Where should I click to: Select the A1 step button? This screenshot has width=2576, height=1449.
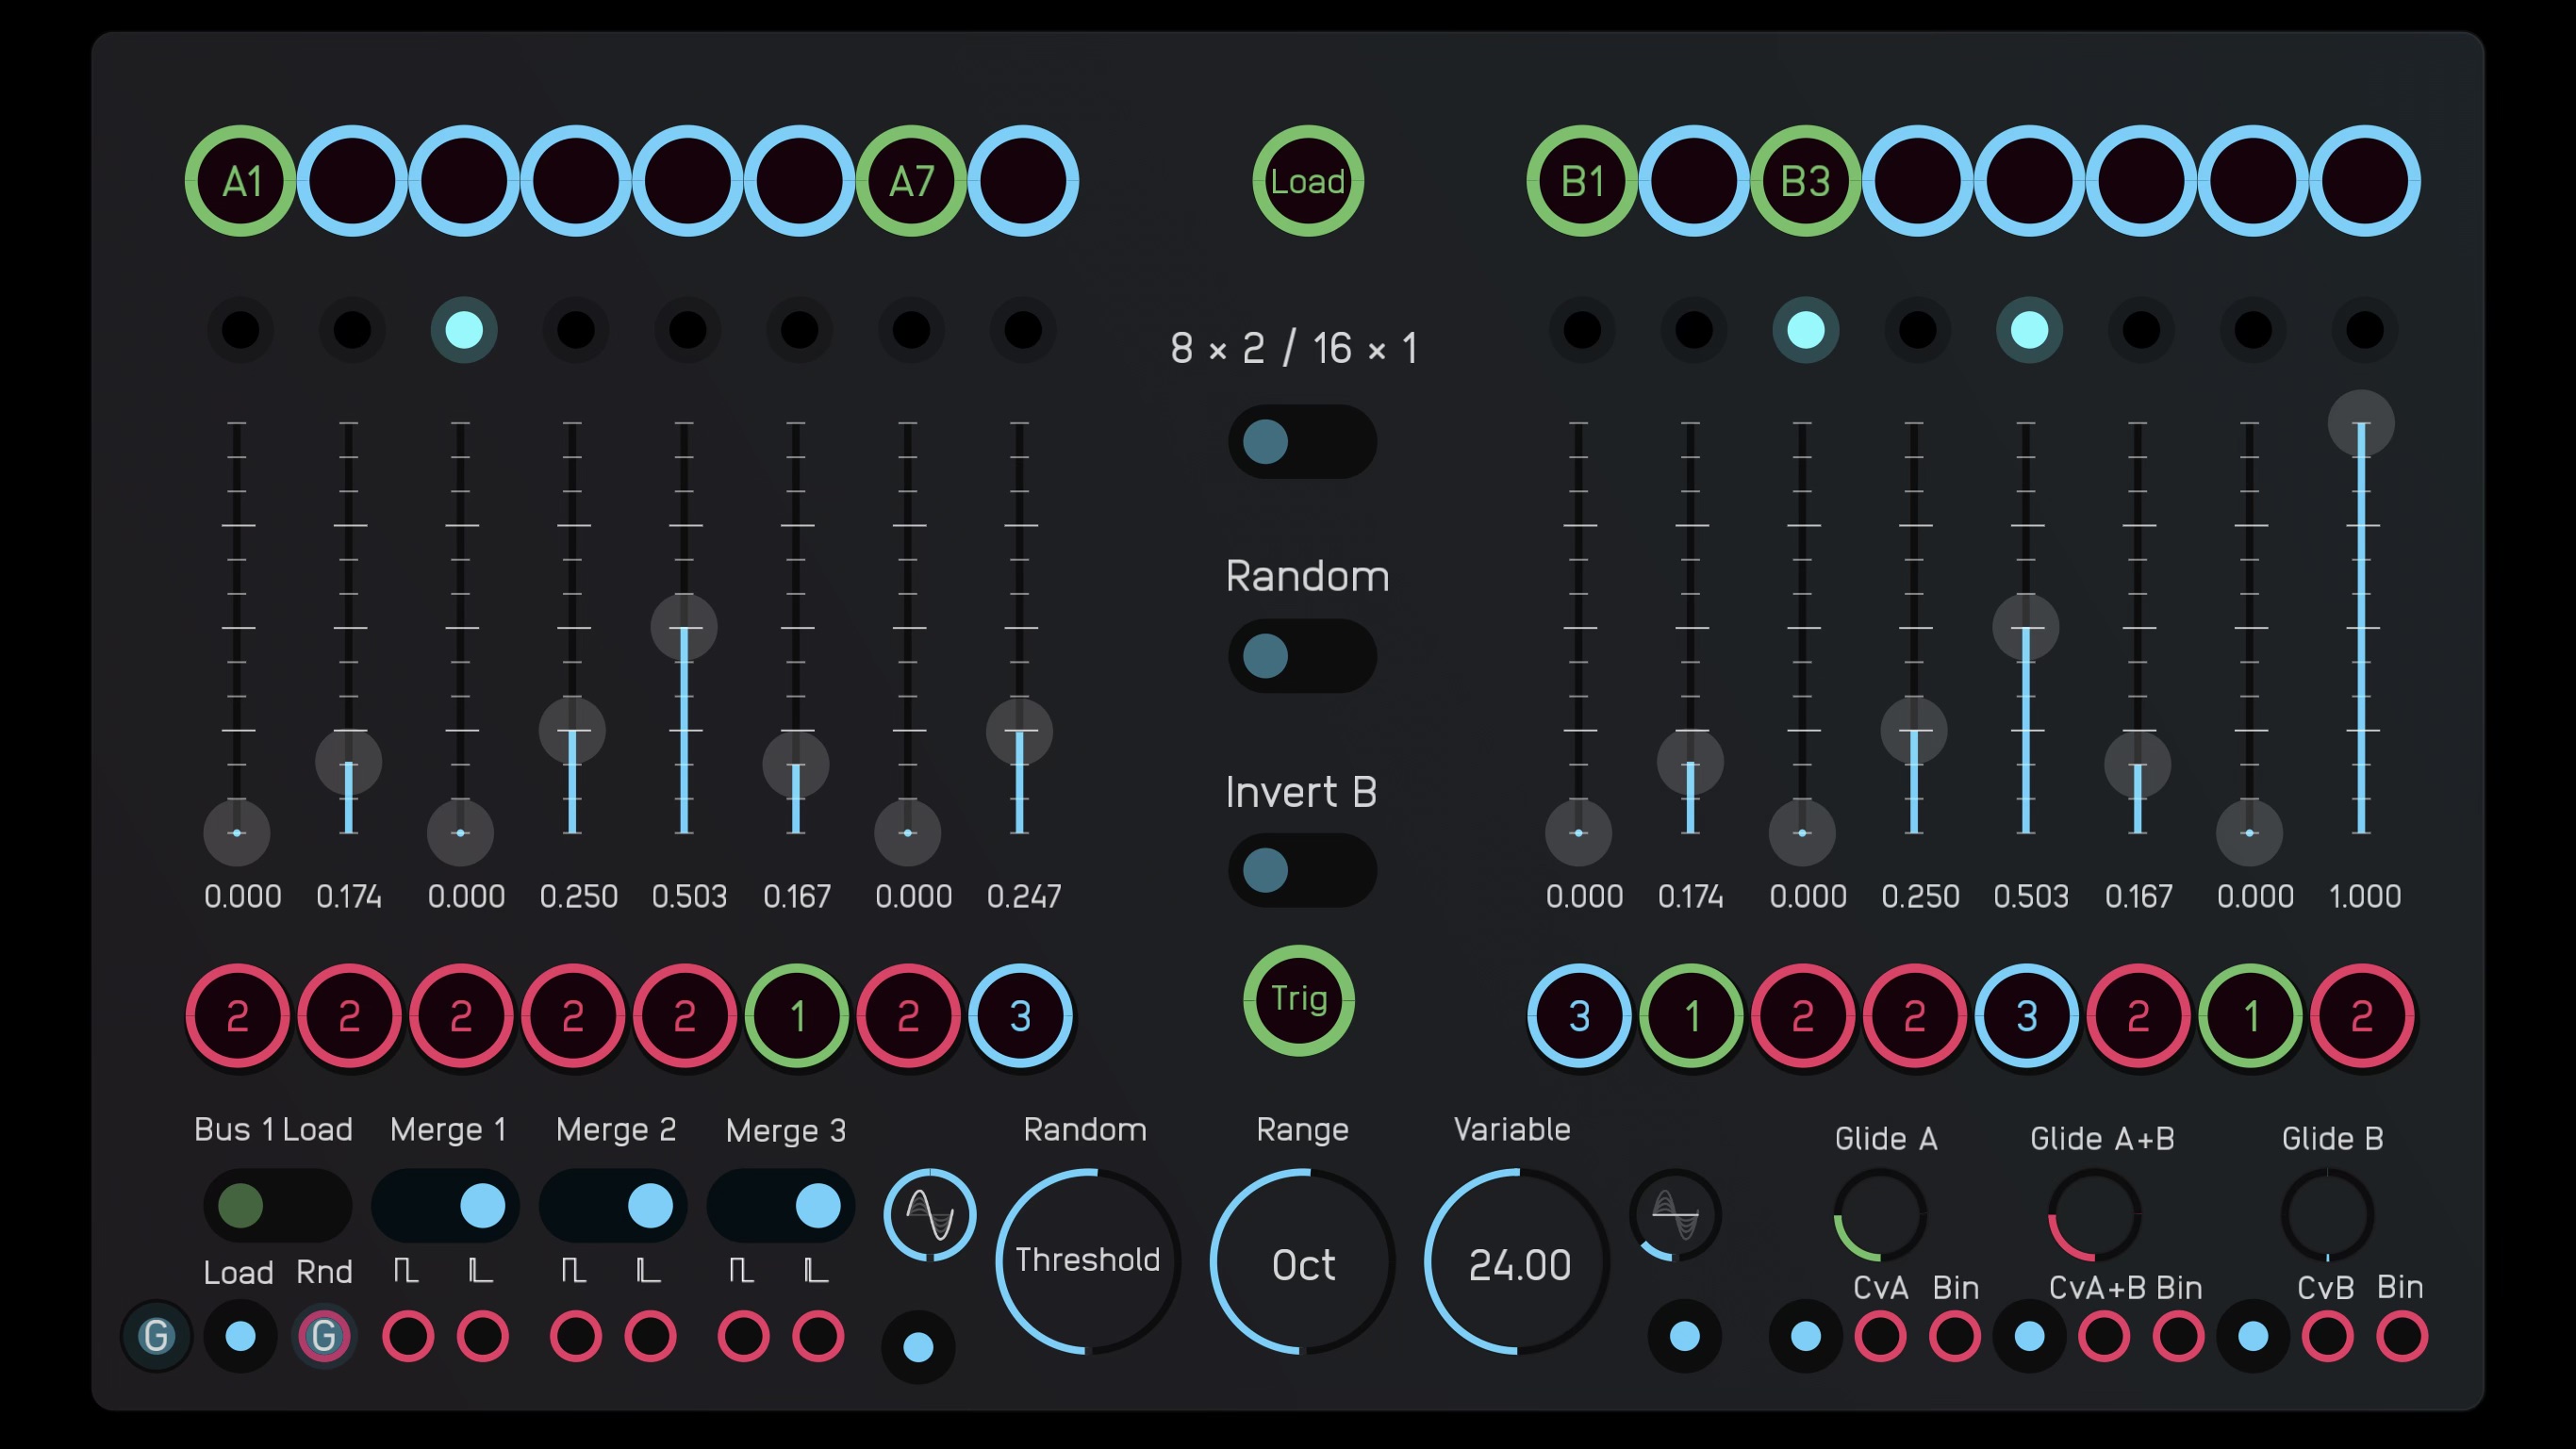click(x=240, y=181)
